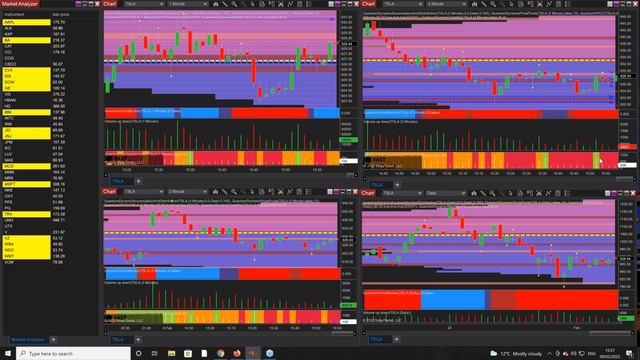This screenshot has width=640, height=360.
Task: Open Bar Type menu in Daily chart
Action: pyautogui.click(x=474, y=193)
